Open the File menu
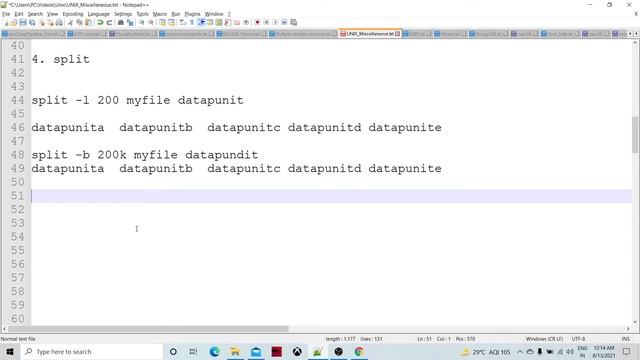Image resolution: width=640 pixels, height=360 pixels. pos(6,14)
